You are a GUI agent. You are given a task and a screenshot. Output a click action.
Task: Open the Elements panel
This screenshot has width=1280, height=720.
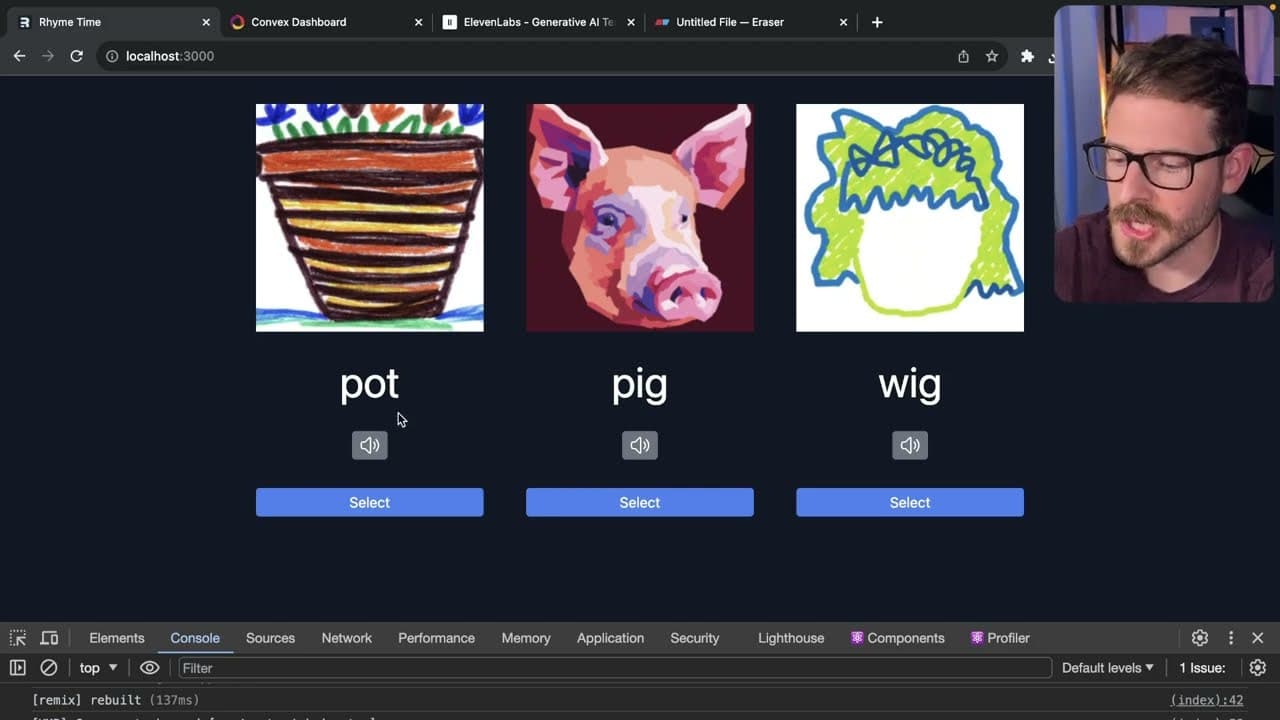click(117, 638)
